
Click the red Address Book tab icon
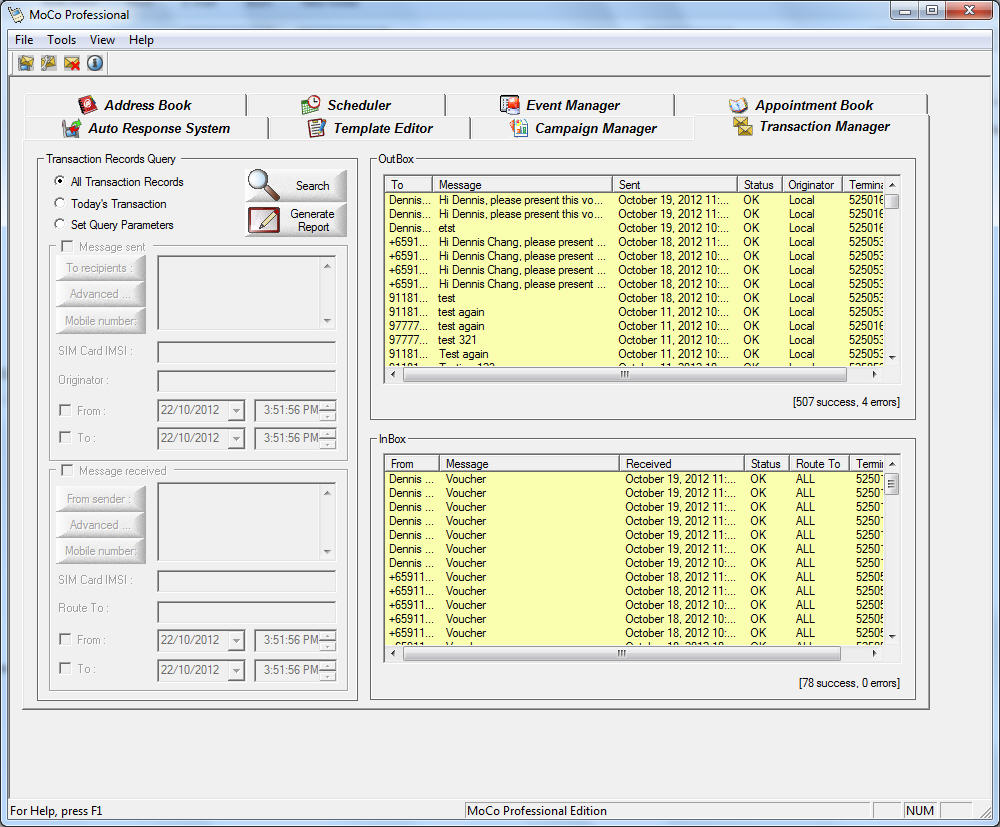[87, 105]
